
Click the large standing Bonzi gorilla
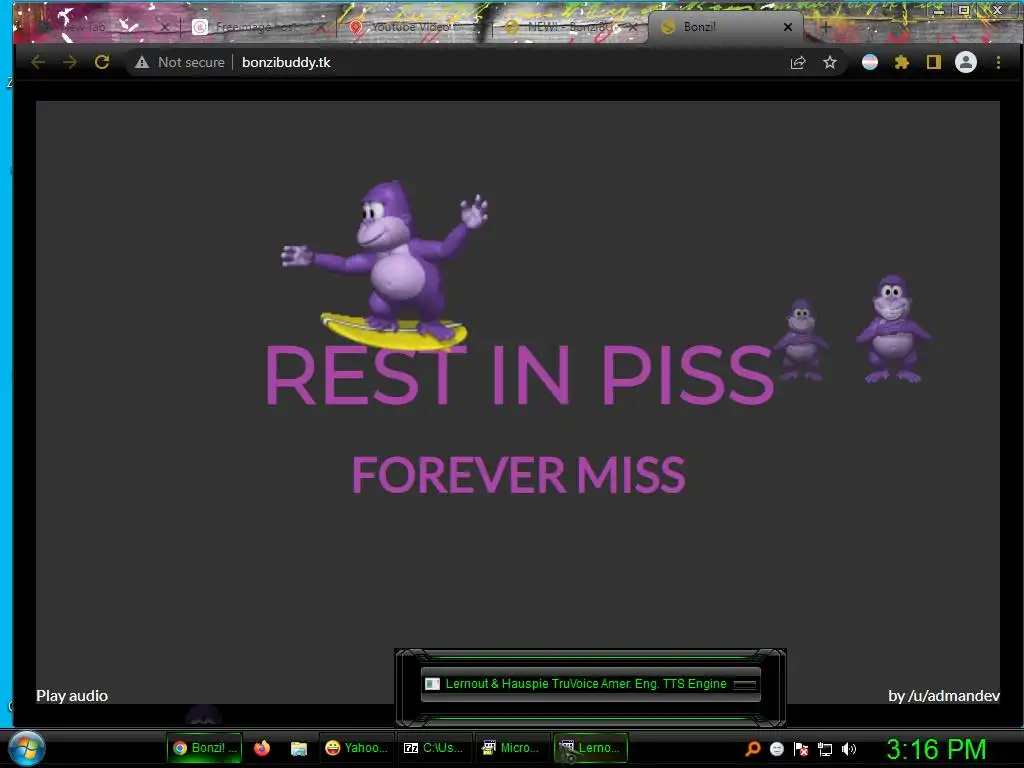[893, 328]
